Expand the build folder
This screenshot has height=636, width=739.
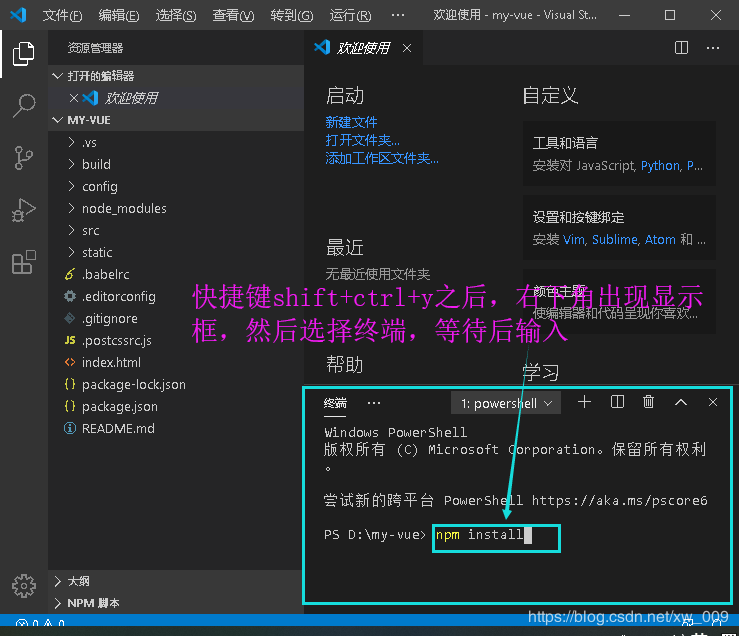pyautogui.click(x=71, y=164)
